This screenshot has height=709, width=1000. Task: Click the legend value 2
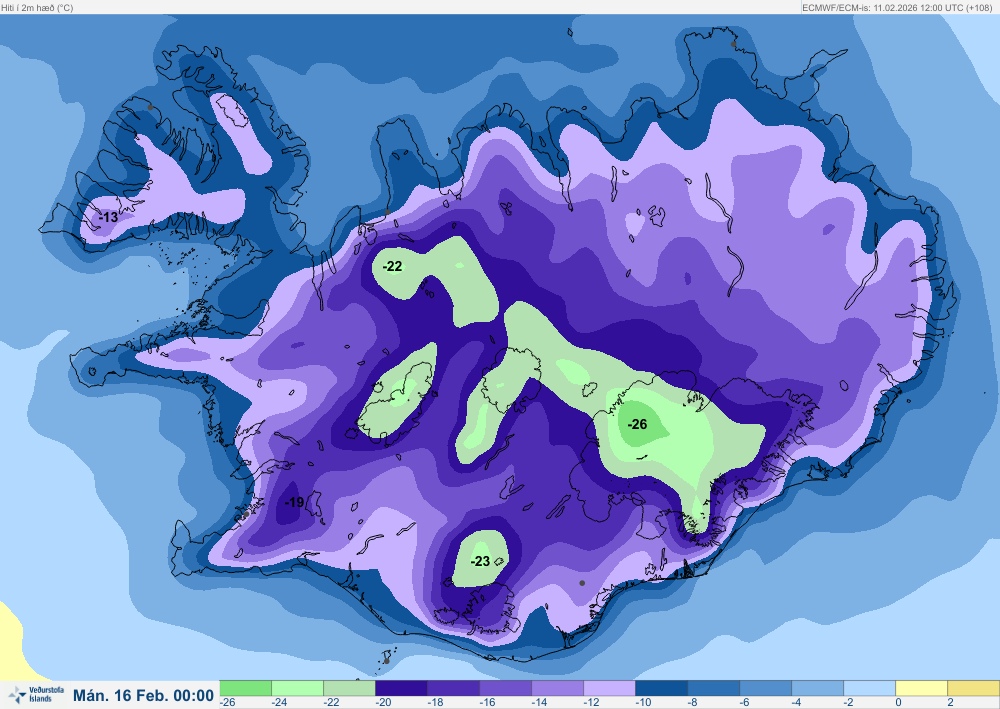click(x=950, y=703)
